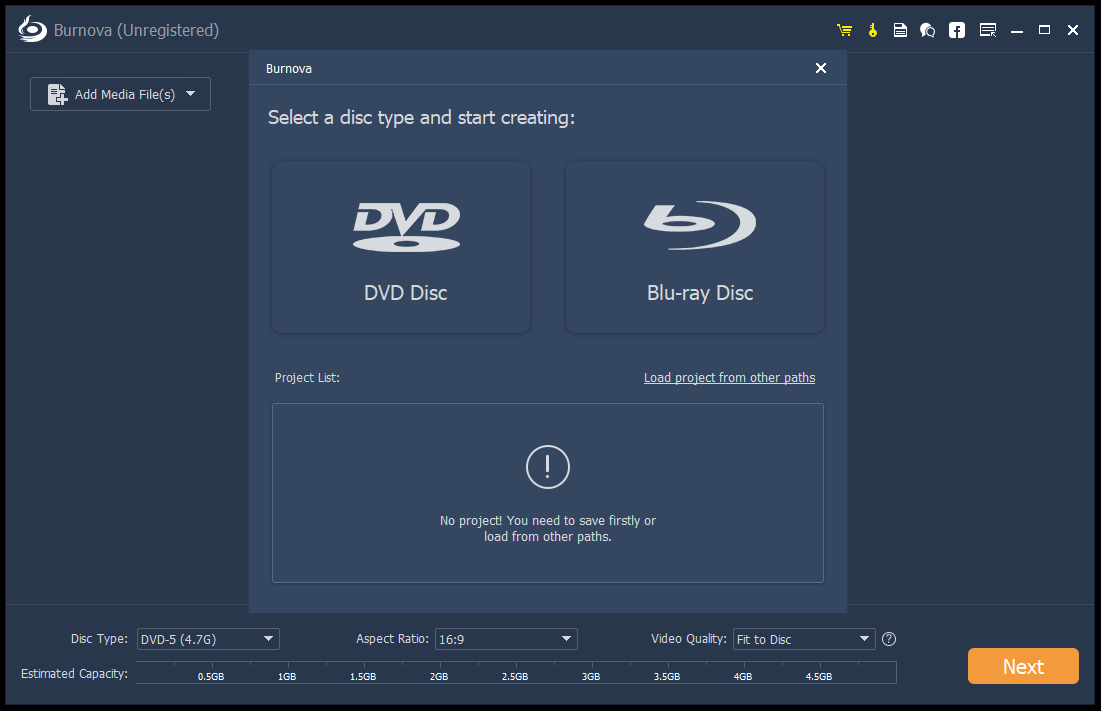Screen dimensions: 1101x711
Task: Click the "Project List:" label
Action: (x=307, y=378)
